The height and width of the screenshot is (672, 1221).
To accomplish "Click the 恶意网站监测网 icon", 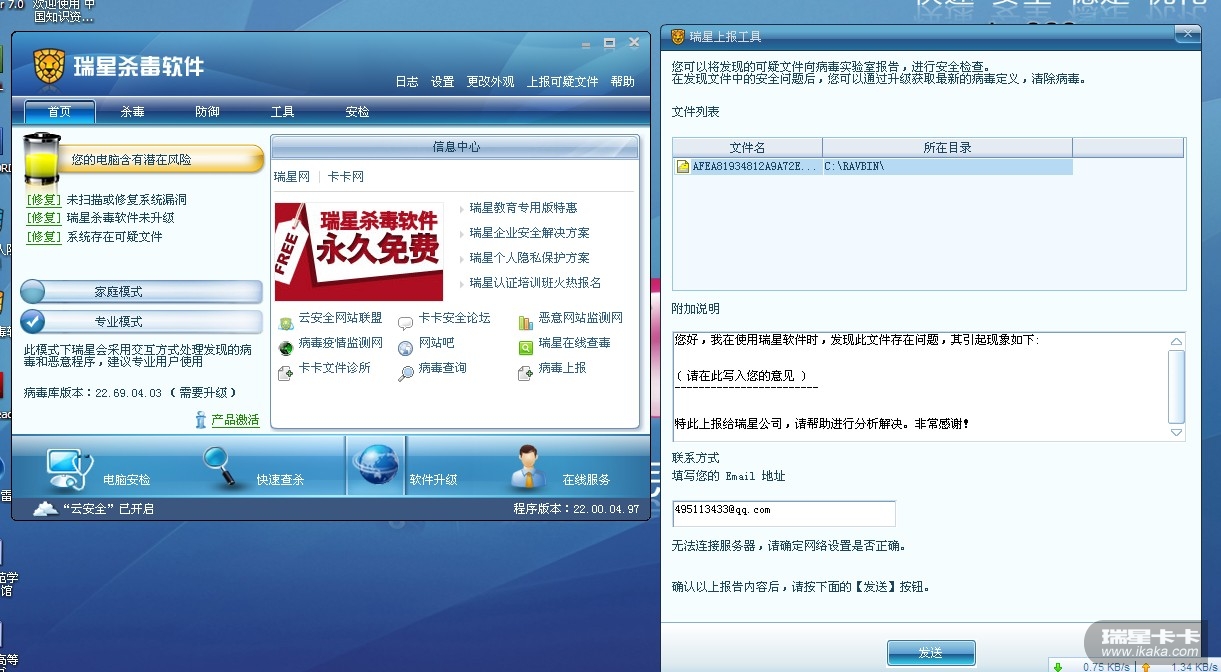I will (526, 322).
